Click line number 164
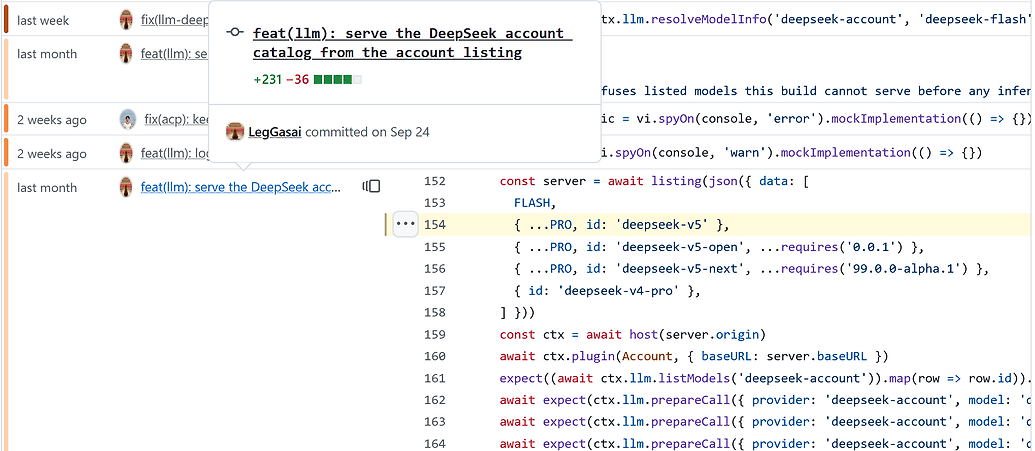 [435, 444]
